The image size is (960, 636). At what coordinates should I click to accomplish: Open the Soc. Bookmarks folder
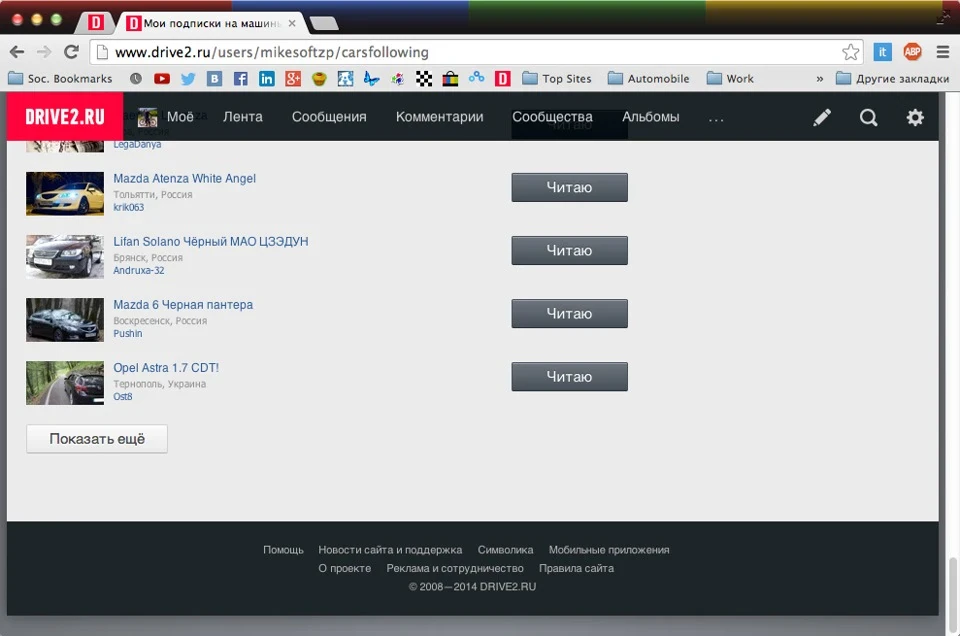61,78
